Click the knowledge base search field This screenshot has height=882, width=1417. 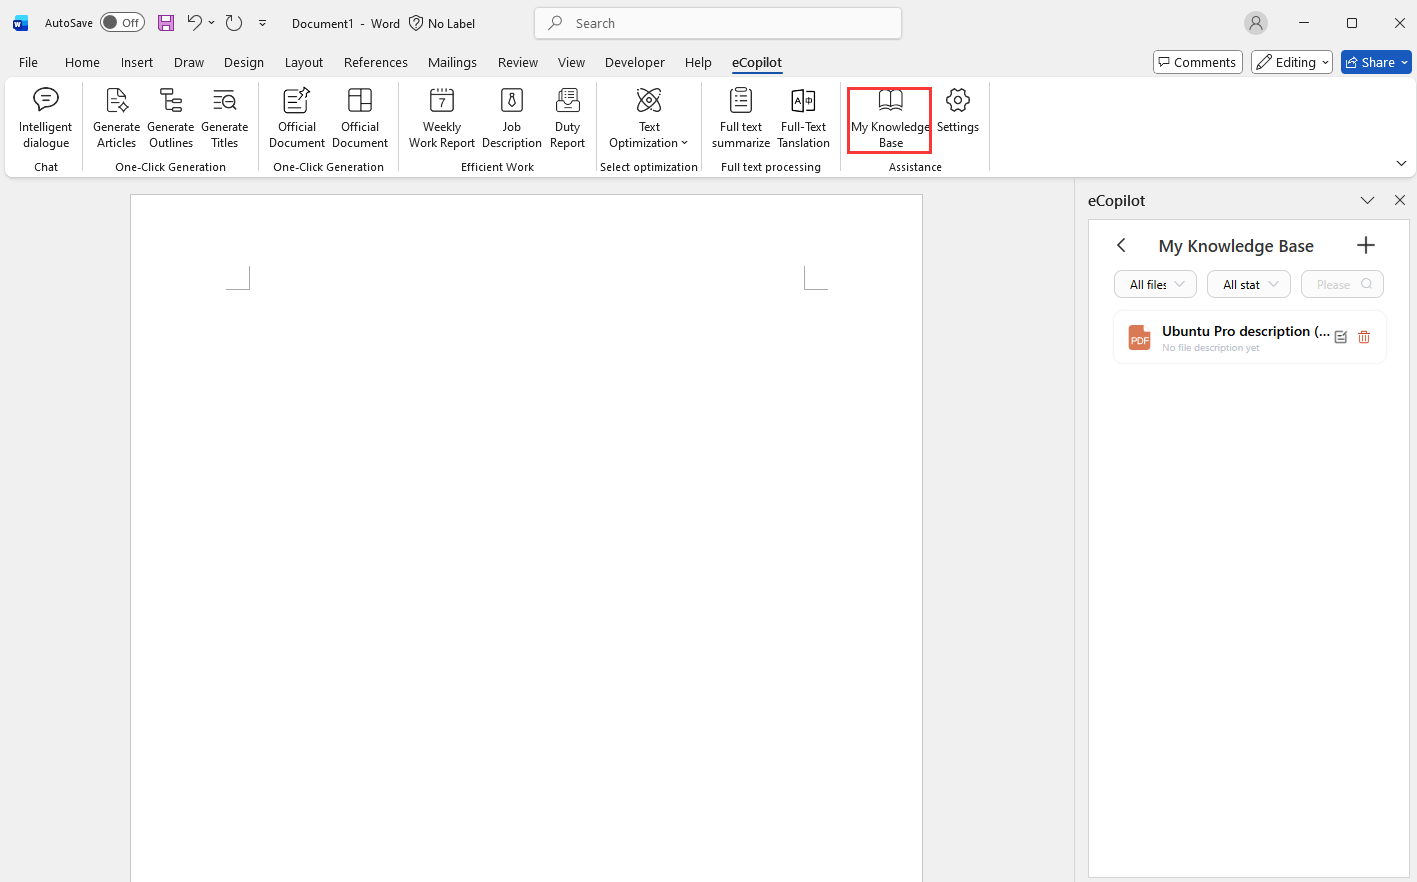(1335, 285)
